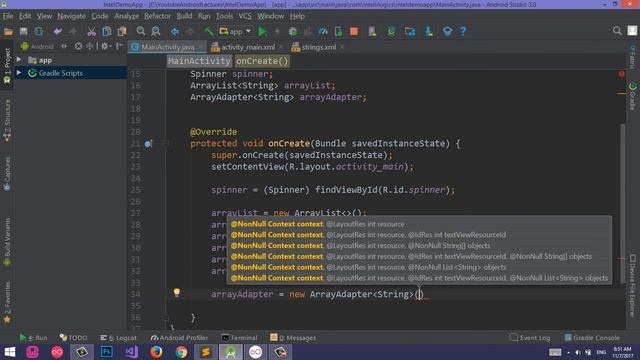Toggle the Project side panel tab
Image resolution: width=640 pixels, height=360 pixels.
point(7,66)
